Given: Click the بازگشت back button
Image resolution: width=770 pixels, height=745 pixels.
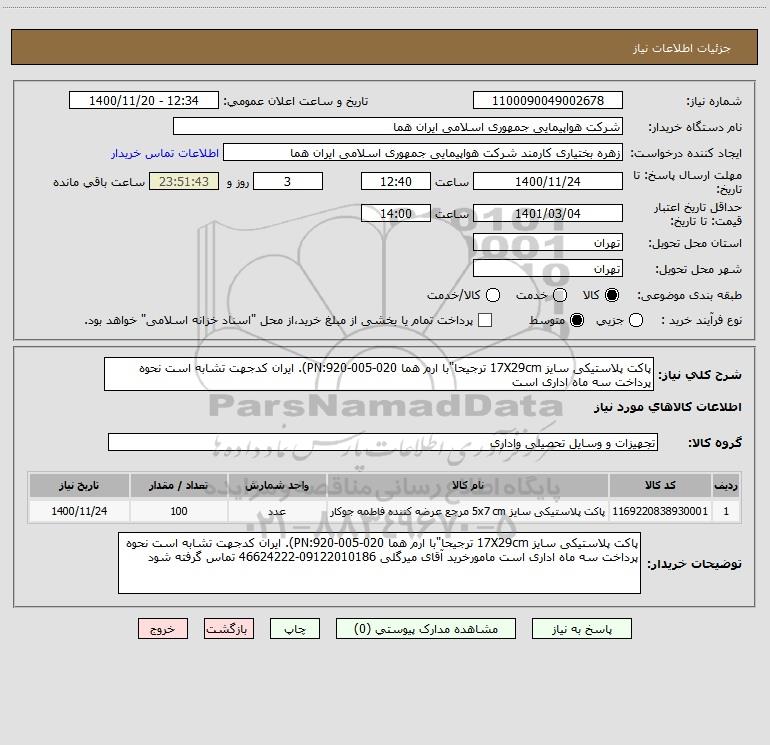Looking at the screenshot, I should [229, 629].
